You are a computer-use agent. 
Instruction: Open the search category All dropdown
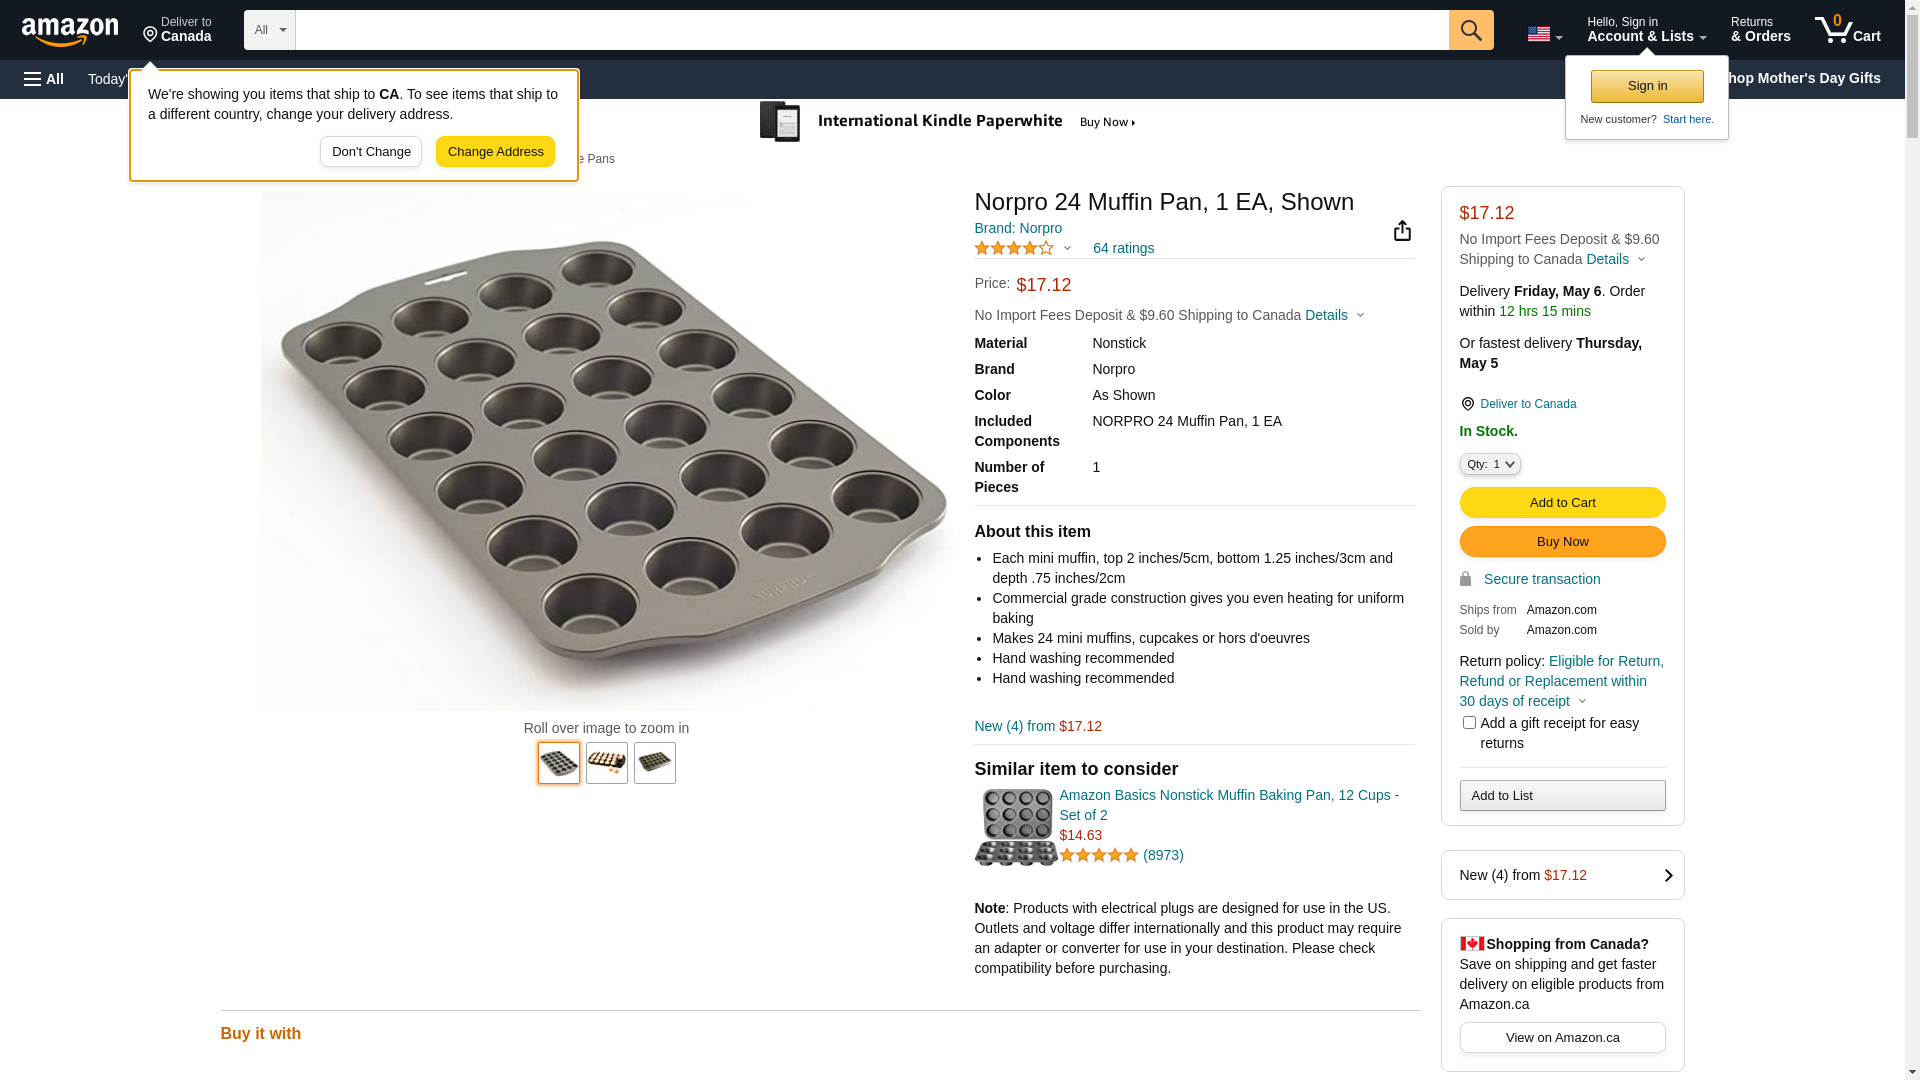[269, 30]
